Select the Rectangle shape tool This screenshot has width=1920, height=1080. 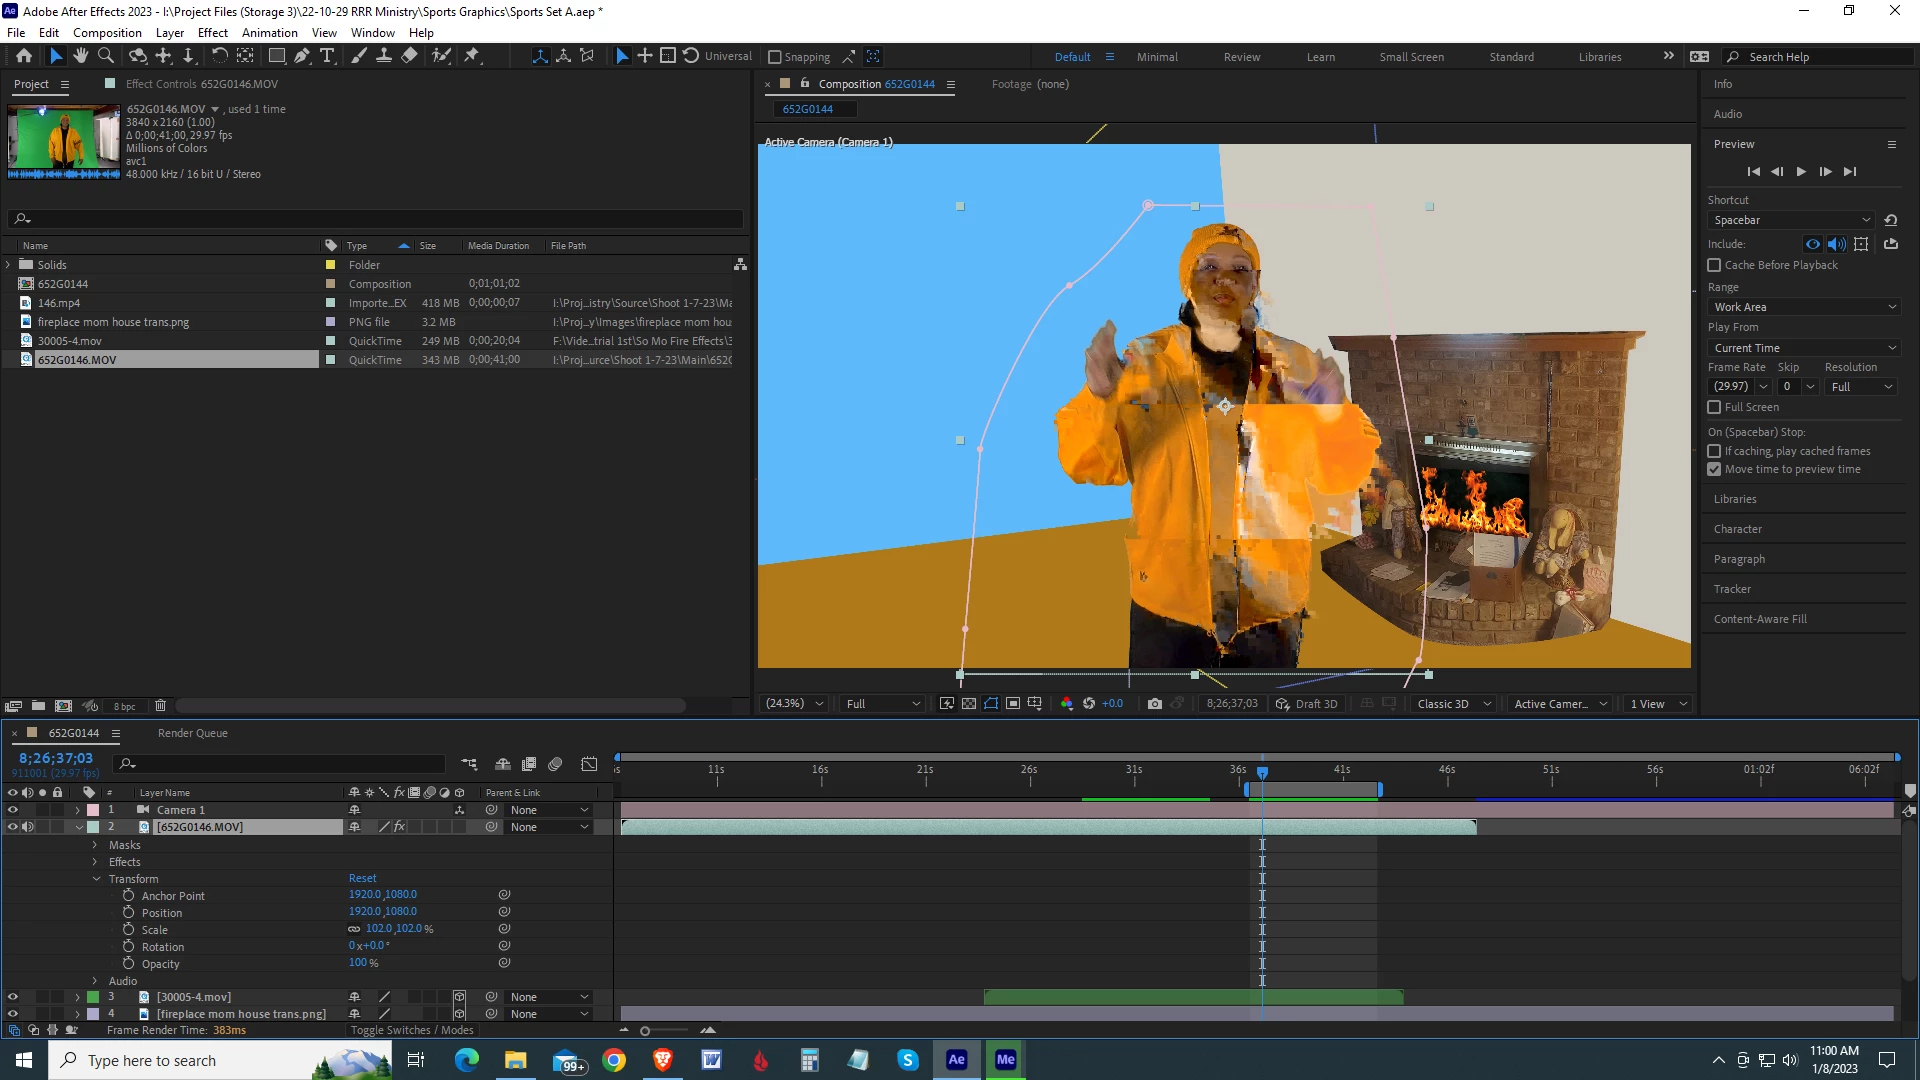click(277, 56)
